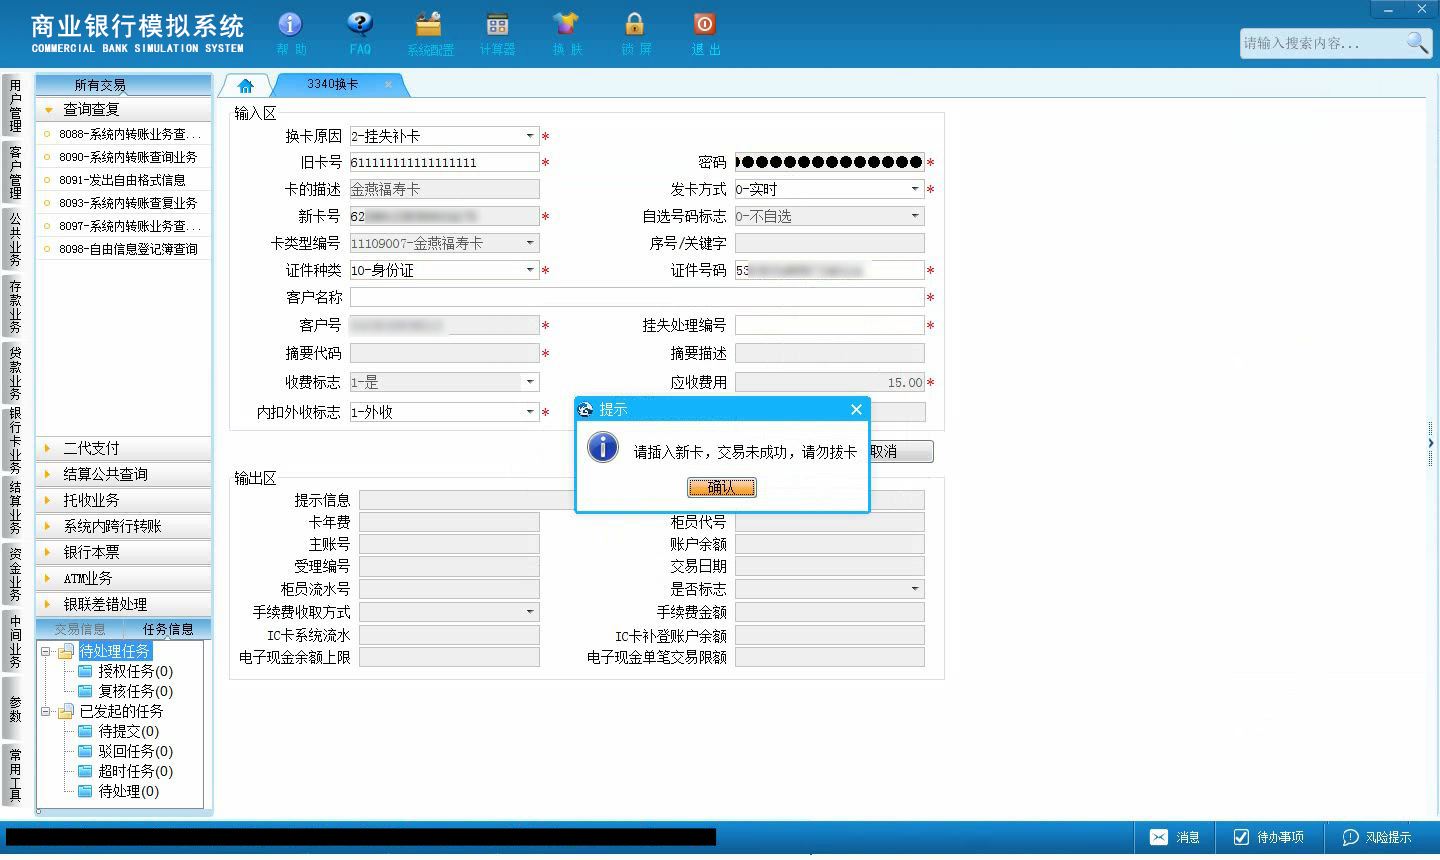Expand the 结算公共查询 menu group
Image resolution: width=1440 pixels, height=860 pixels.
pos(124,474)
